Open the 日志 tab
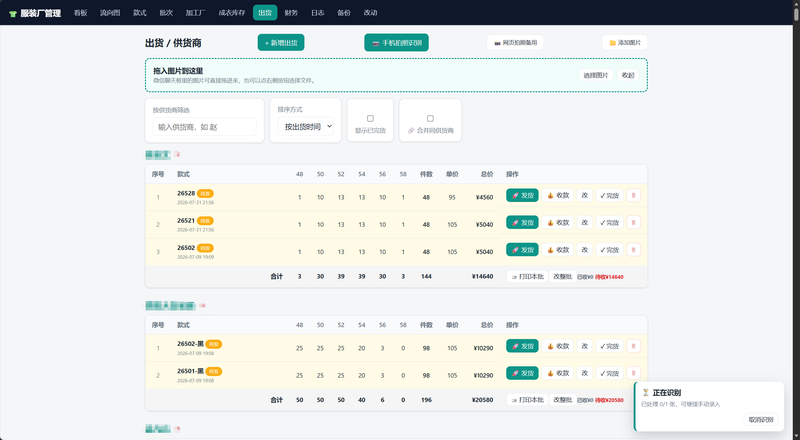Image resolution: width=800 pixels, height=440 pixels. [x=318, y=13]
